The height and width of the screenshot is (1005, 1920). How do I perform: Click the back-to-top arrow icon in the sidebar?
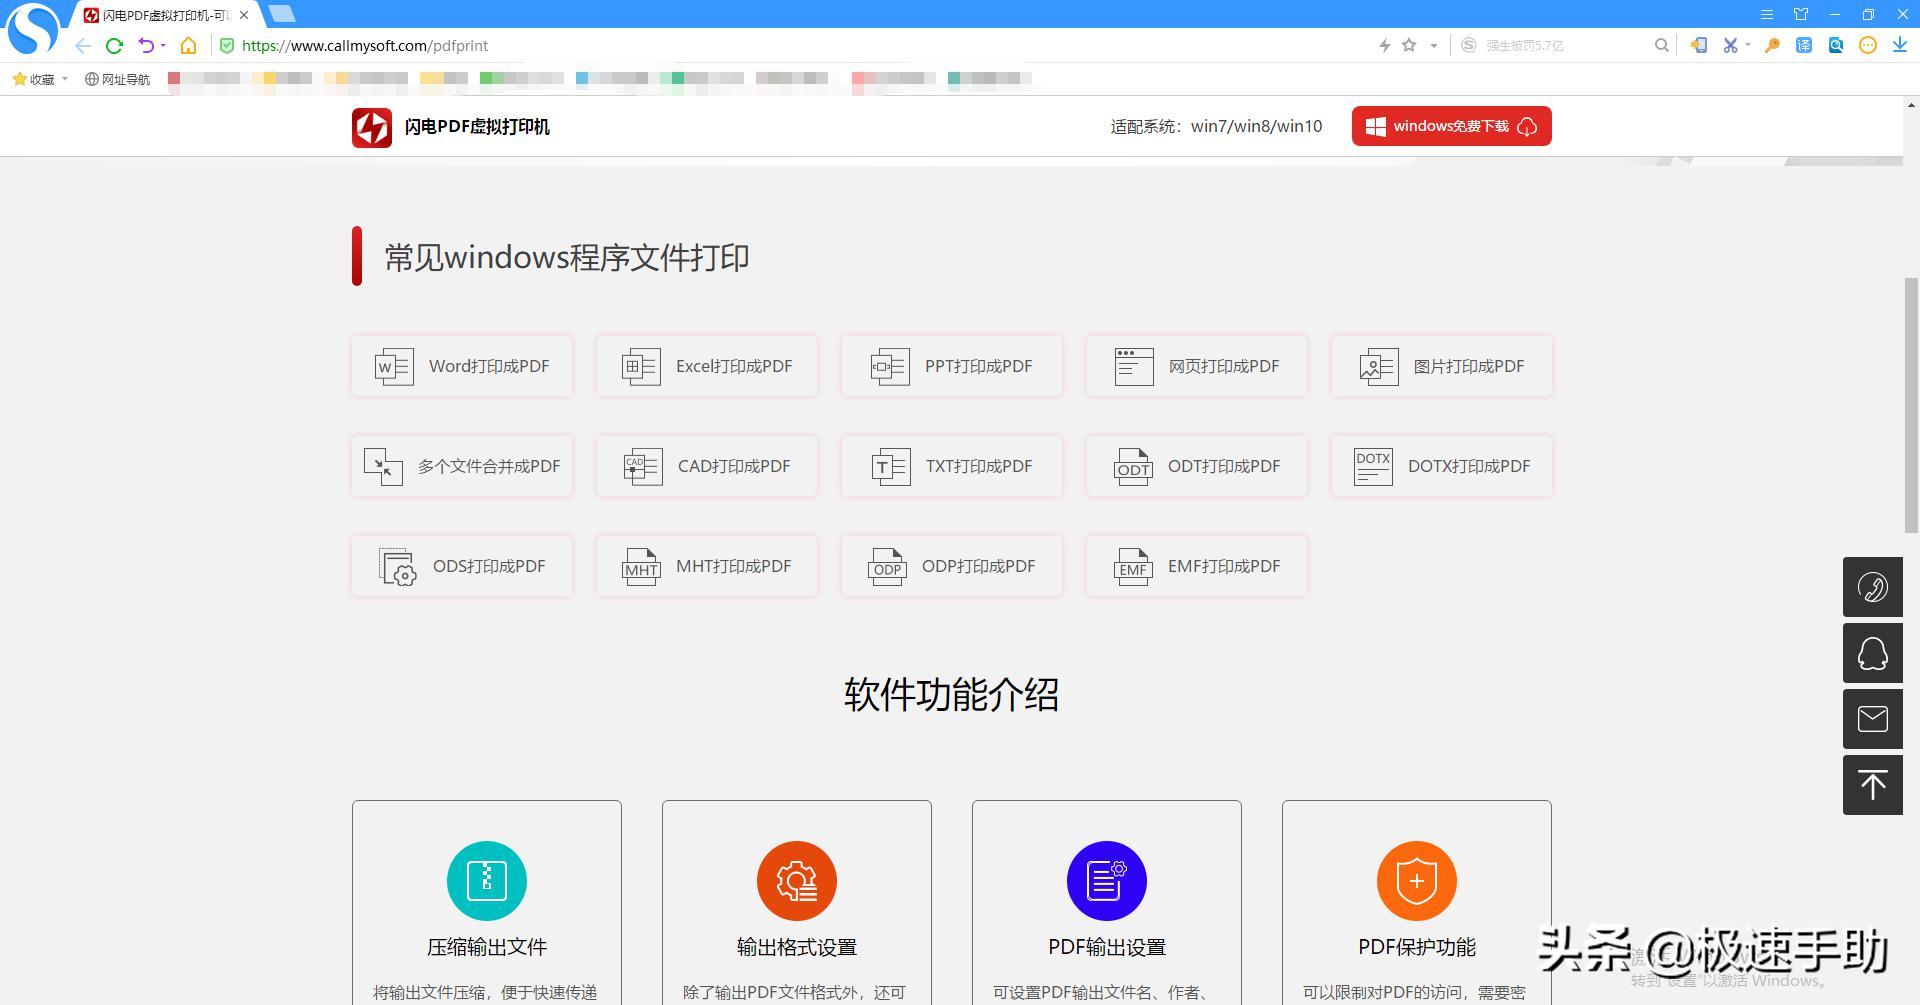[x=1873, y=785]
